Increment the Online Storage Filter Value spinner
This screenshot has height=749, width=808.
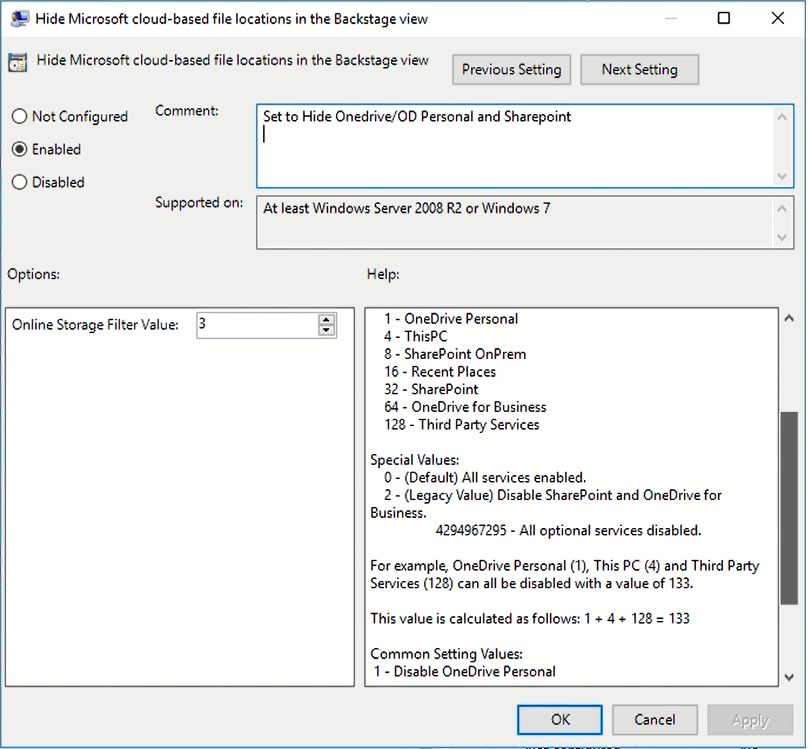pyautogui.click(x=326, y=319)
